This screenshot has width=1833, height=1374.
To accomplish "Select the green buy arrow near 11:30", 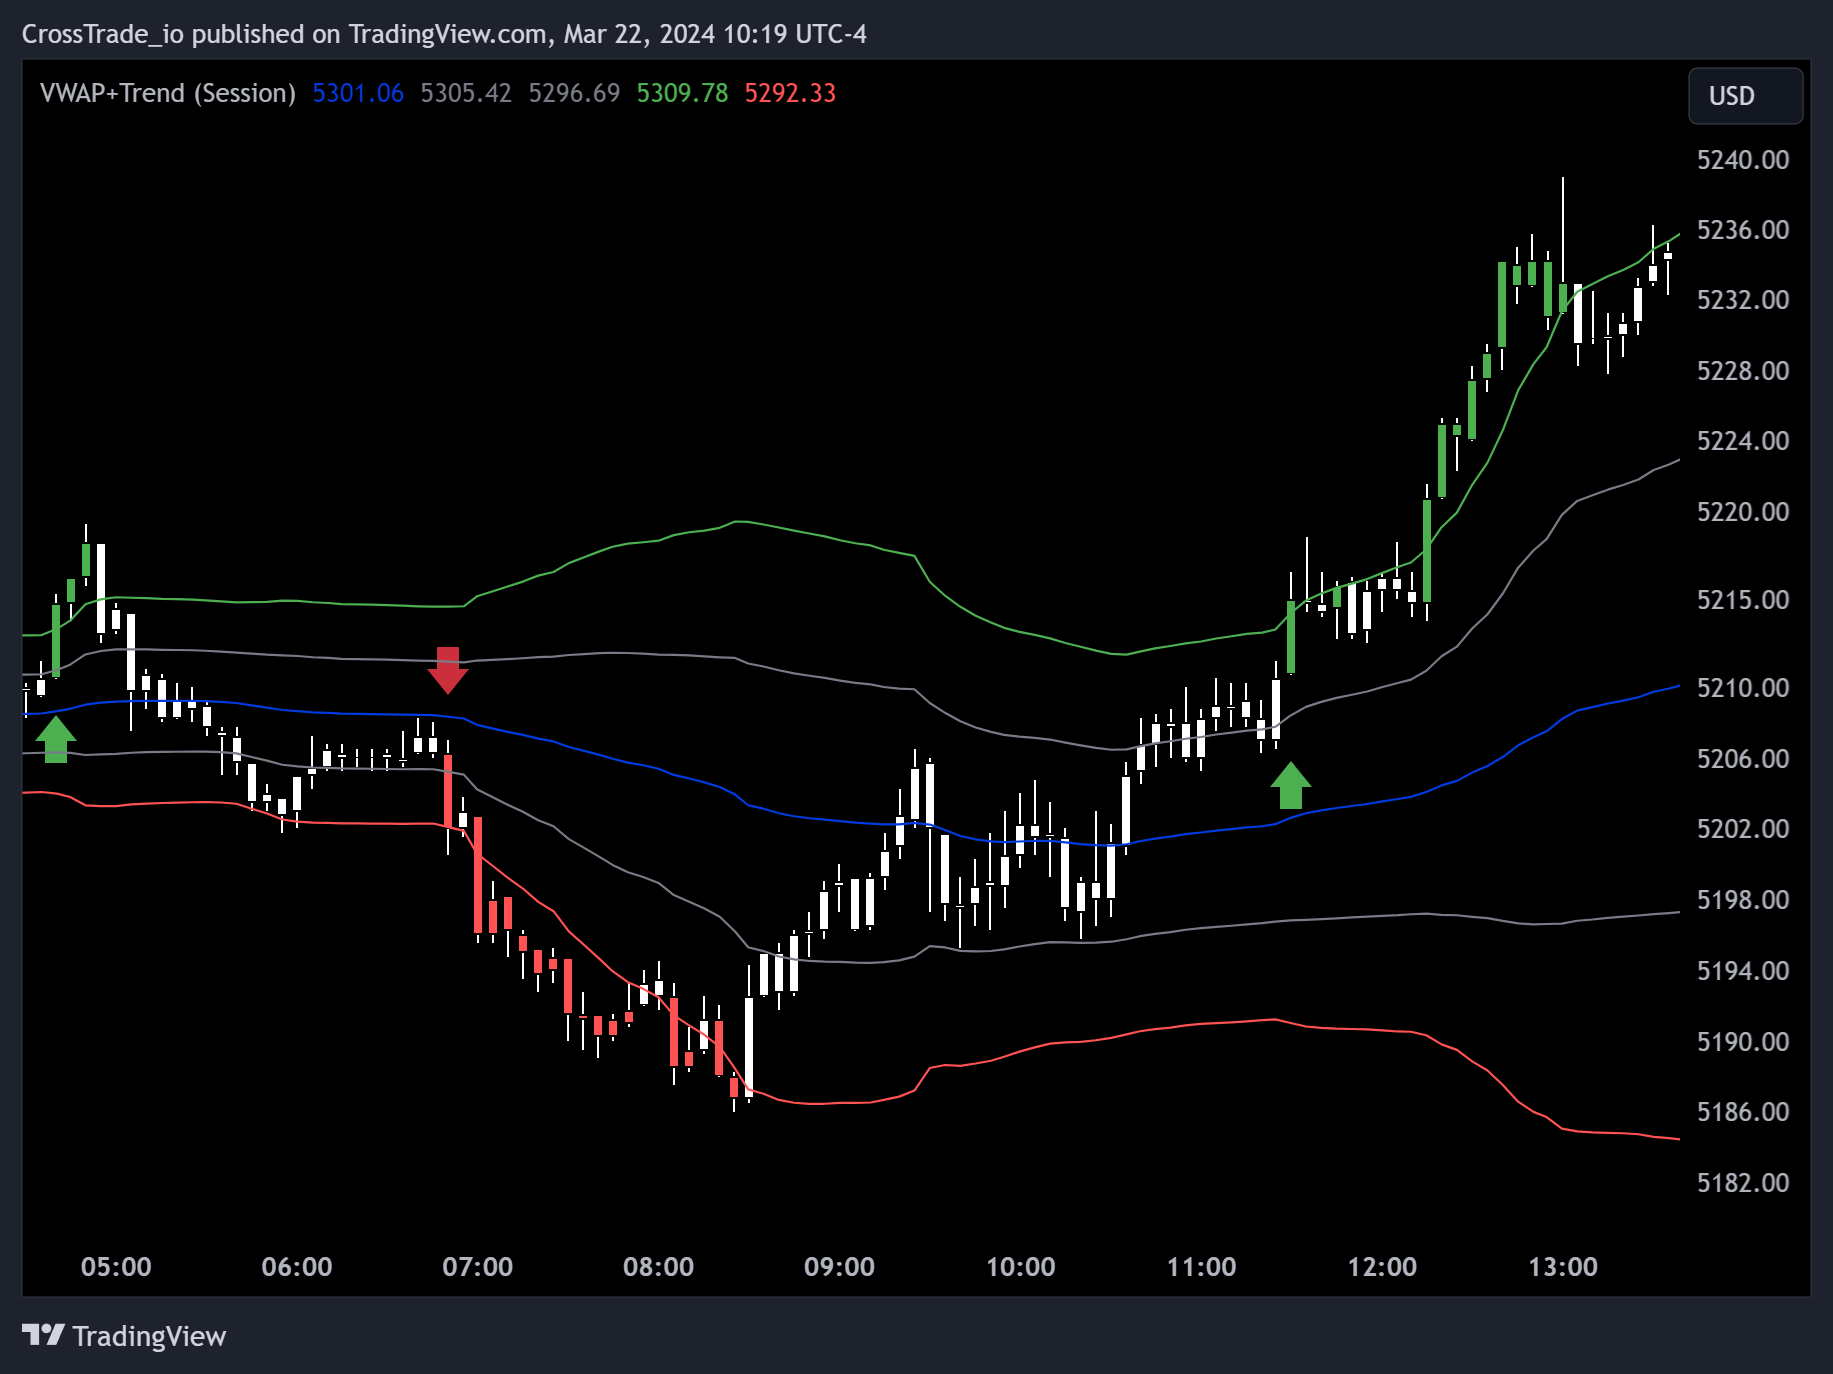I will pyautogui.click(x=1293, y=786).
